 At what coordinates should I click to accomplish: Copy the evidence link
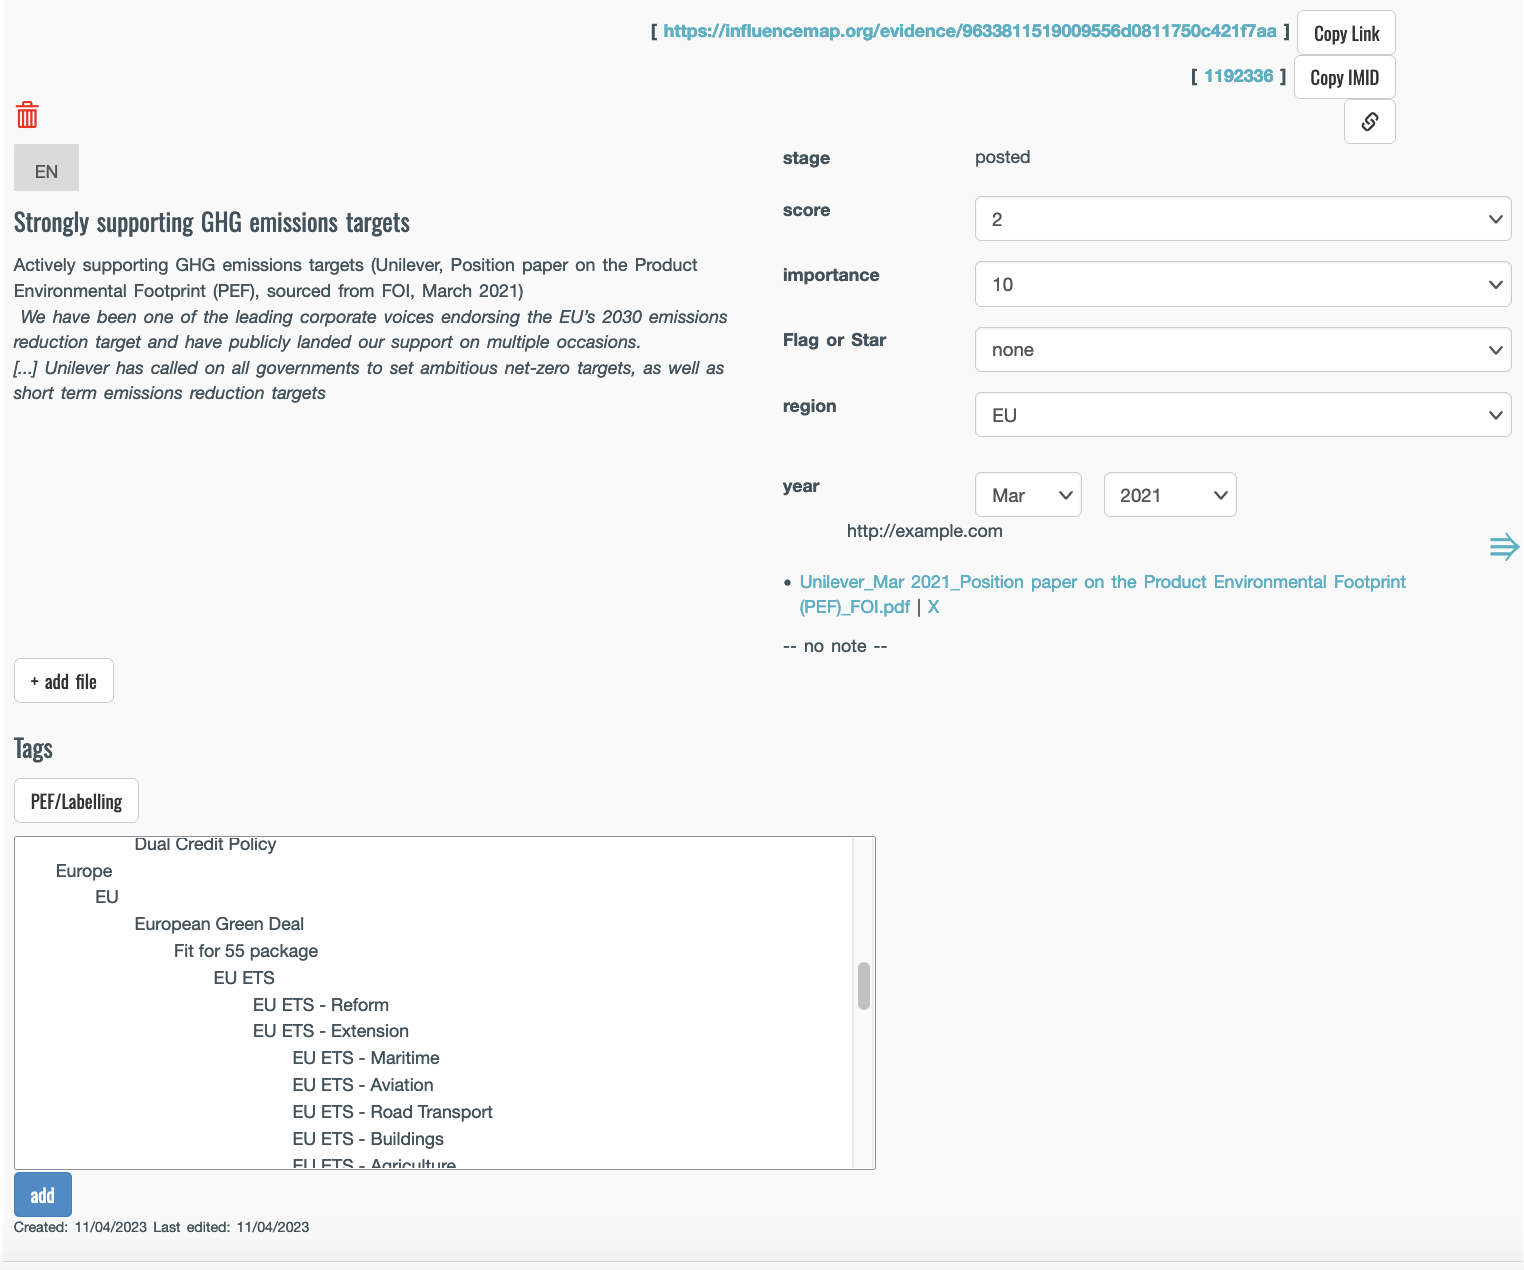[x=1346, y=33]
